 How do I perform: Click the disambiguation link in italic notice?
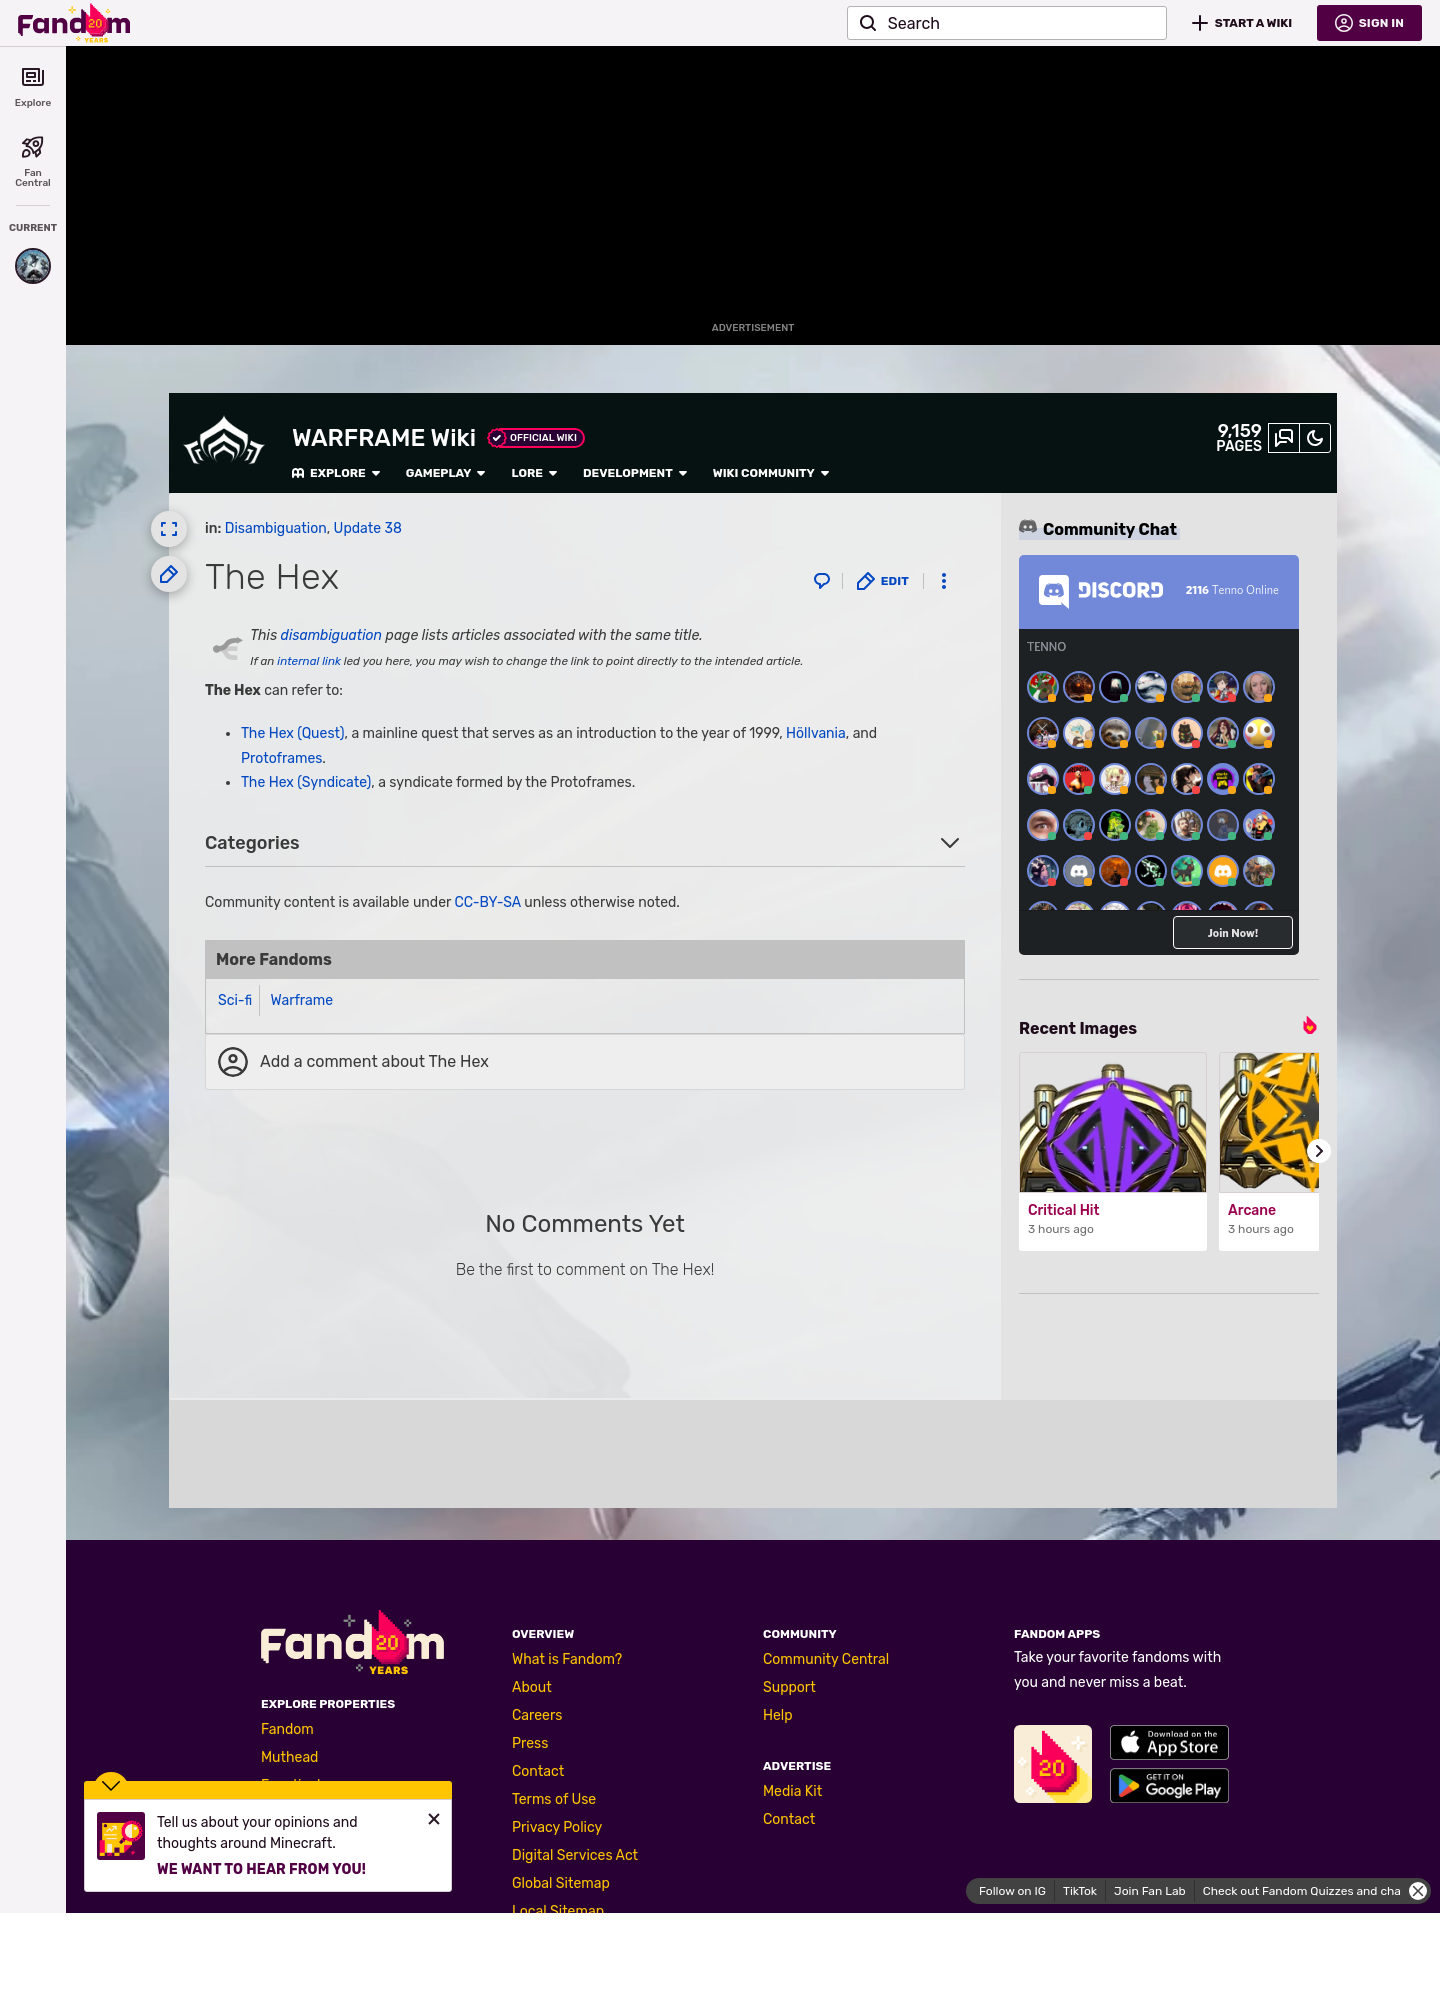pos(331,635)
